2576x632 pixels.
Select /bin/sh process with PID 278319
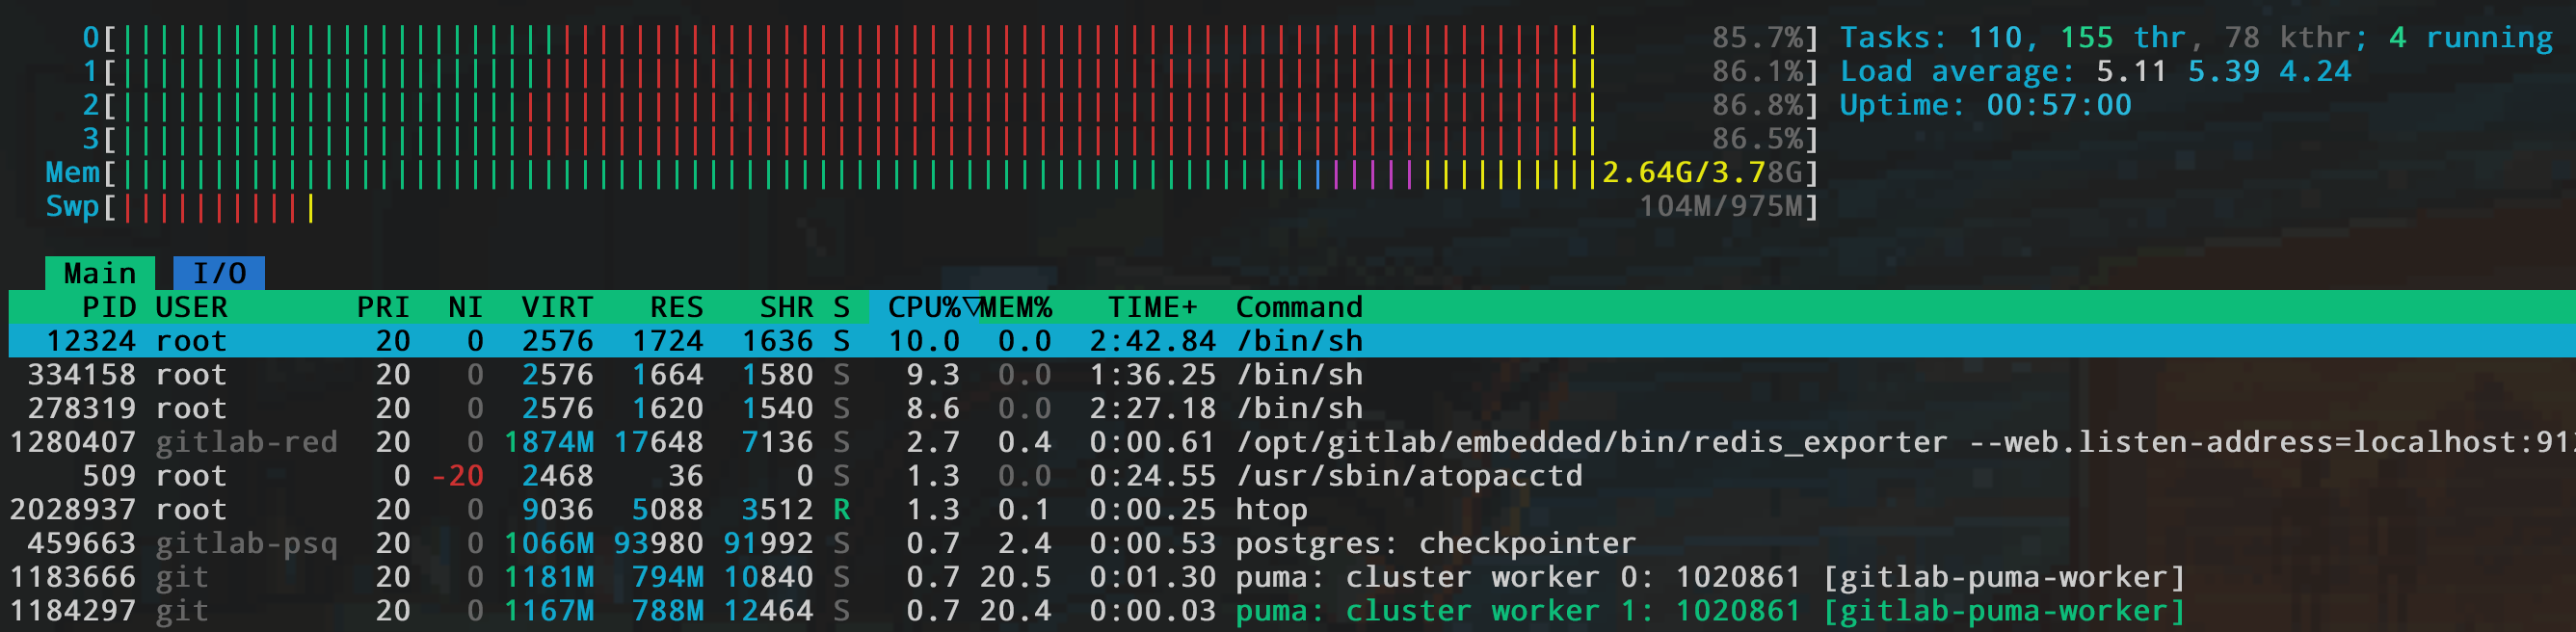pos(1298,409)
